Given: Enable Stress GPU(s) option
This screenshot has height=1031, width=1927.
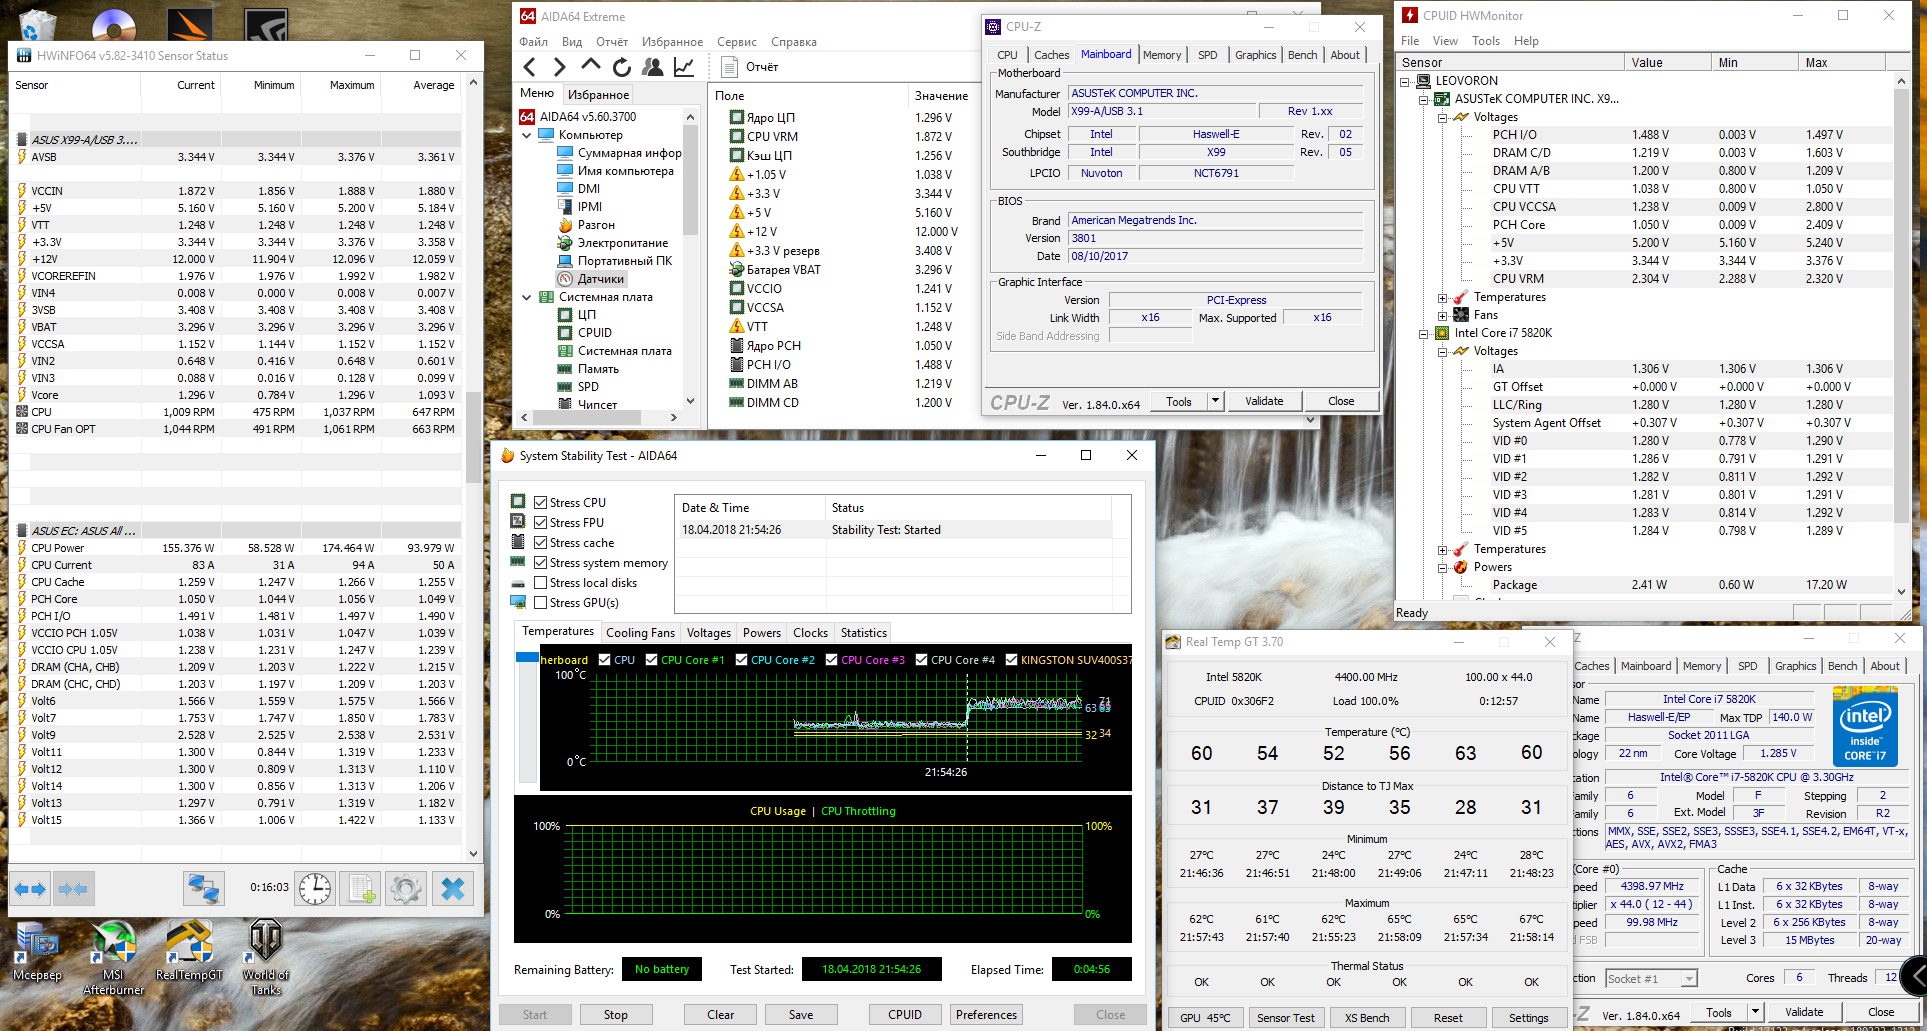Looking at the screenshot, I should point(541,603).
